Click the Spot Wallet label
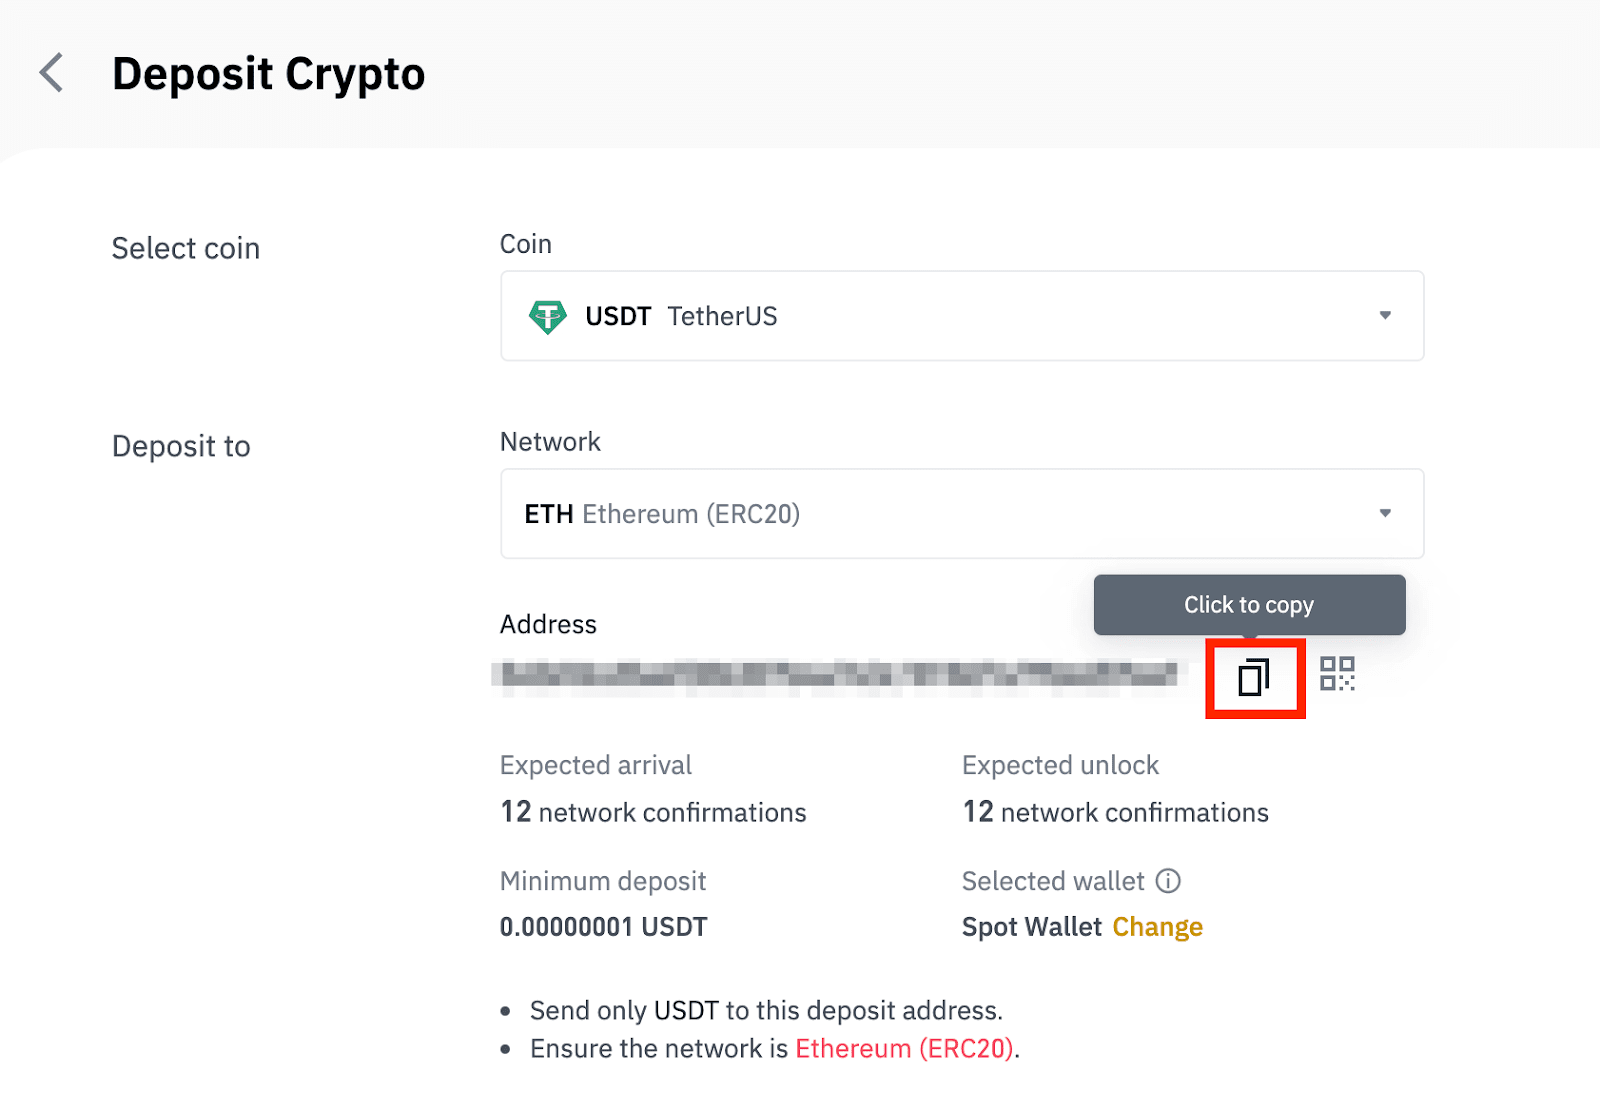Viewport: 1600px width, 1109px height. (1031, 927)
